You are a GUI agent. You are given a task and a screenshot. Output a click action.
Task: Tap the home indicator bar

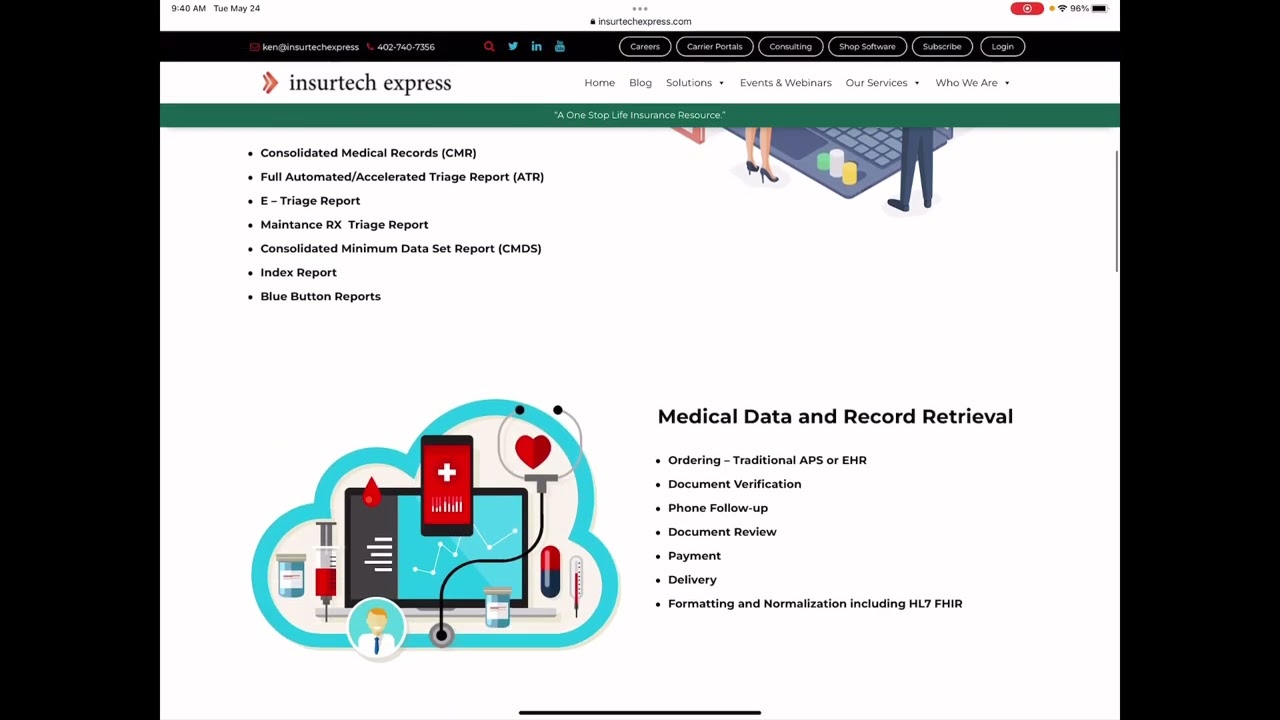[x=640, y=713]
